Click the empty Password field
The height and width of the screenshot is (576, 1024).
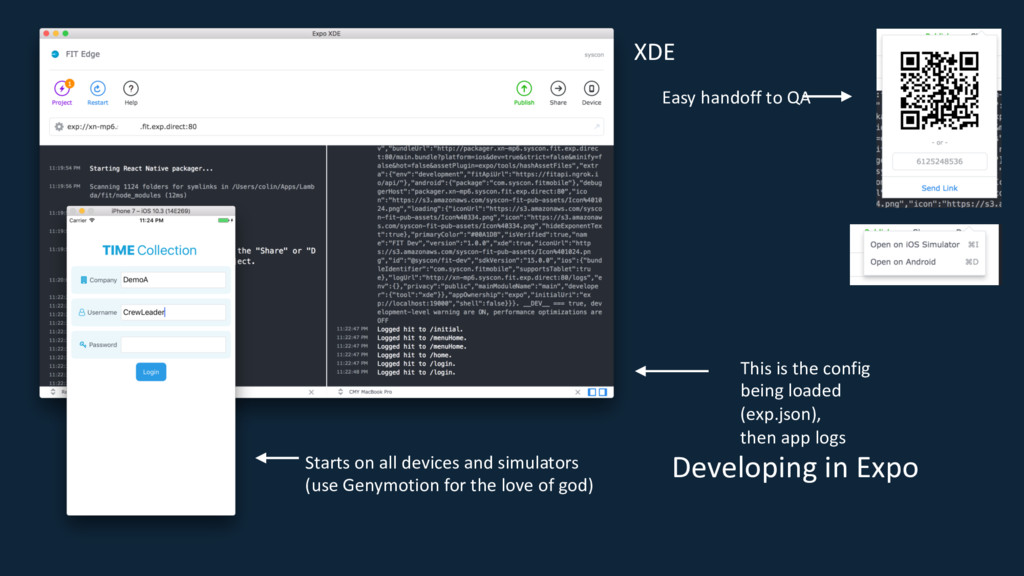click(x=173, y=344)
